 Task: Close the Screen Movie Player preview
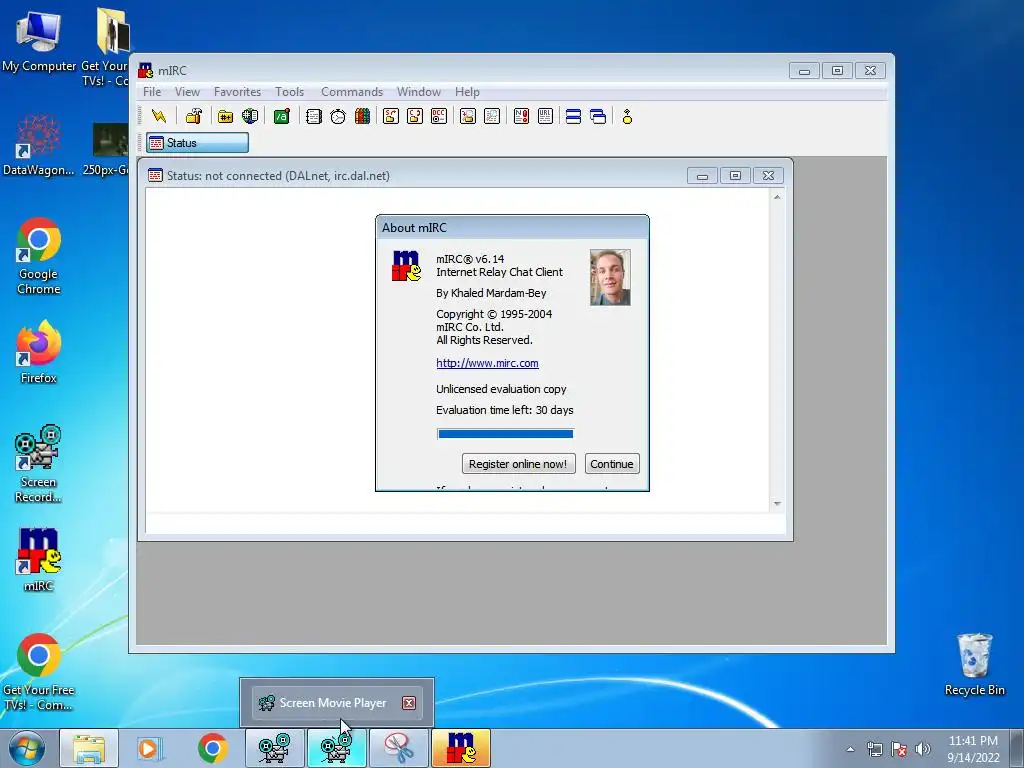(x=409, y=703)
